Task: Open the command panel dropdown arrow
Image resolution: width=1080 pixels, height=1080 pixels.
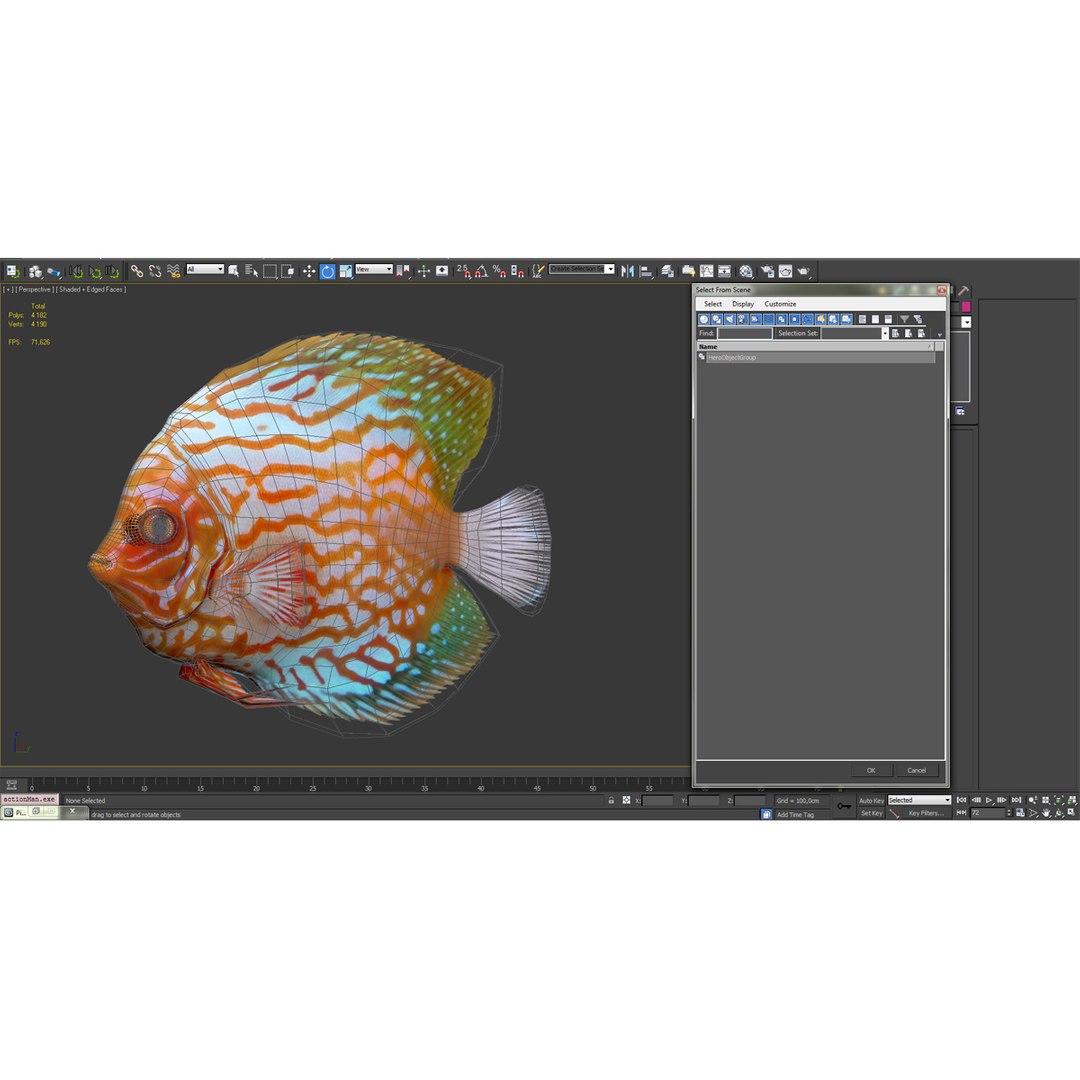Action: (966, 322)
